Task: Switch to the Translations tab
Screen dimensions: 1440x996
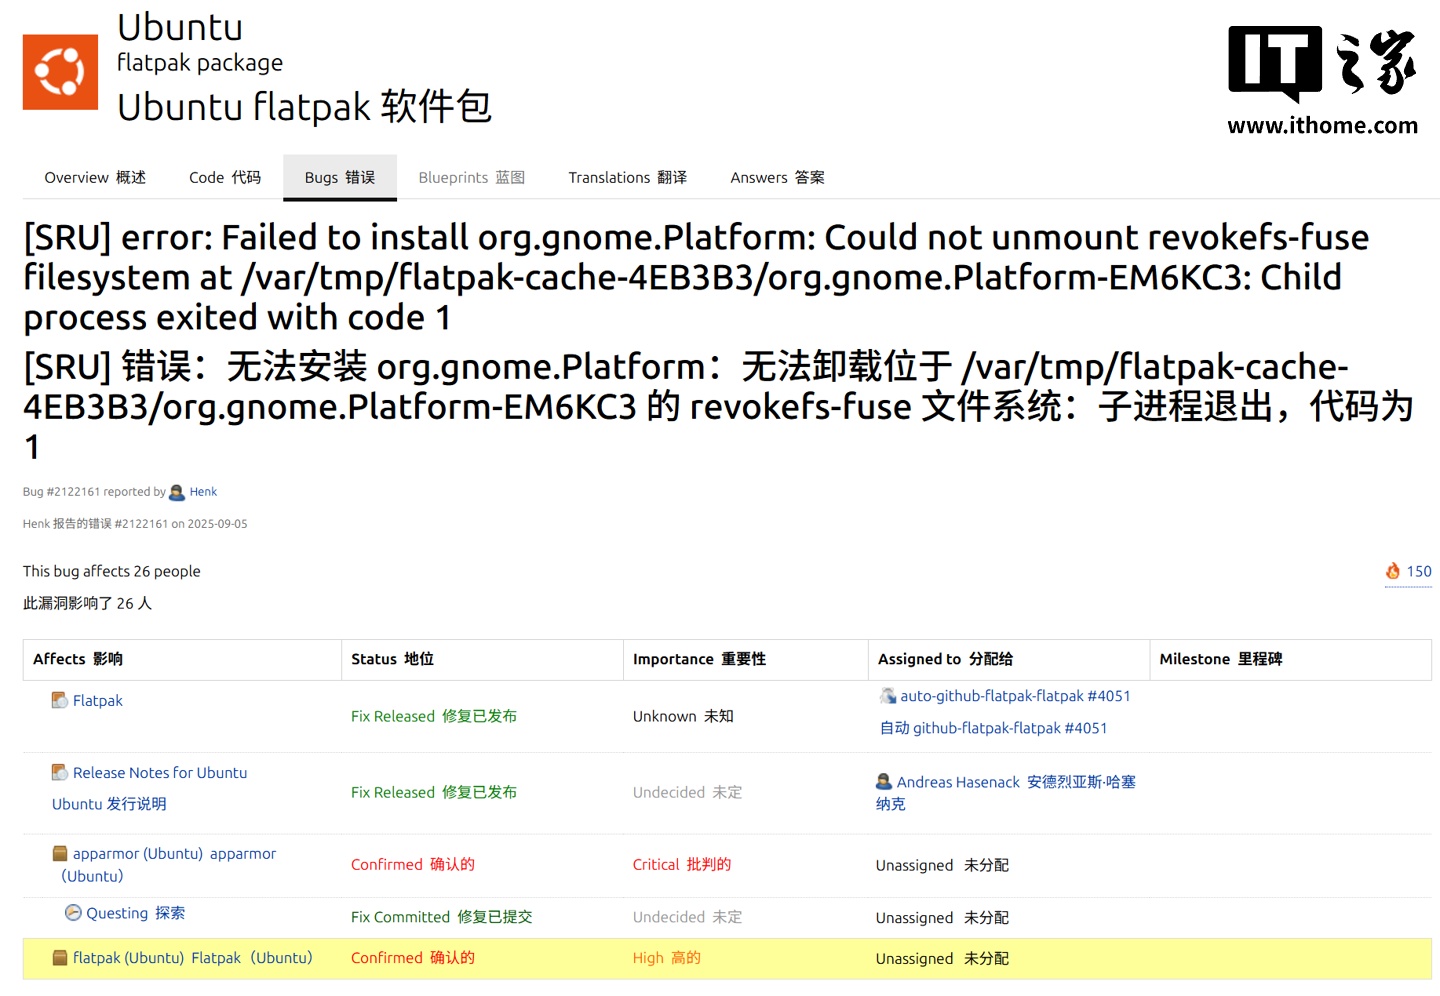Action: pos(626,177)
